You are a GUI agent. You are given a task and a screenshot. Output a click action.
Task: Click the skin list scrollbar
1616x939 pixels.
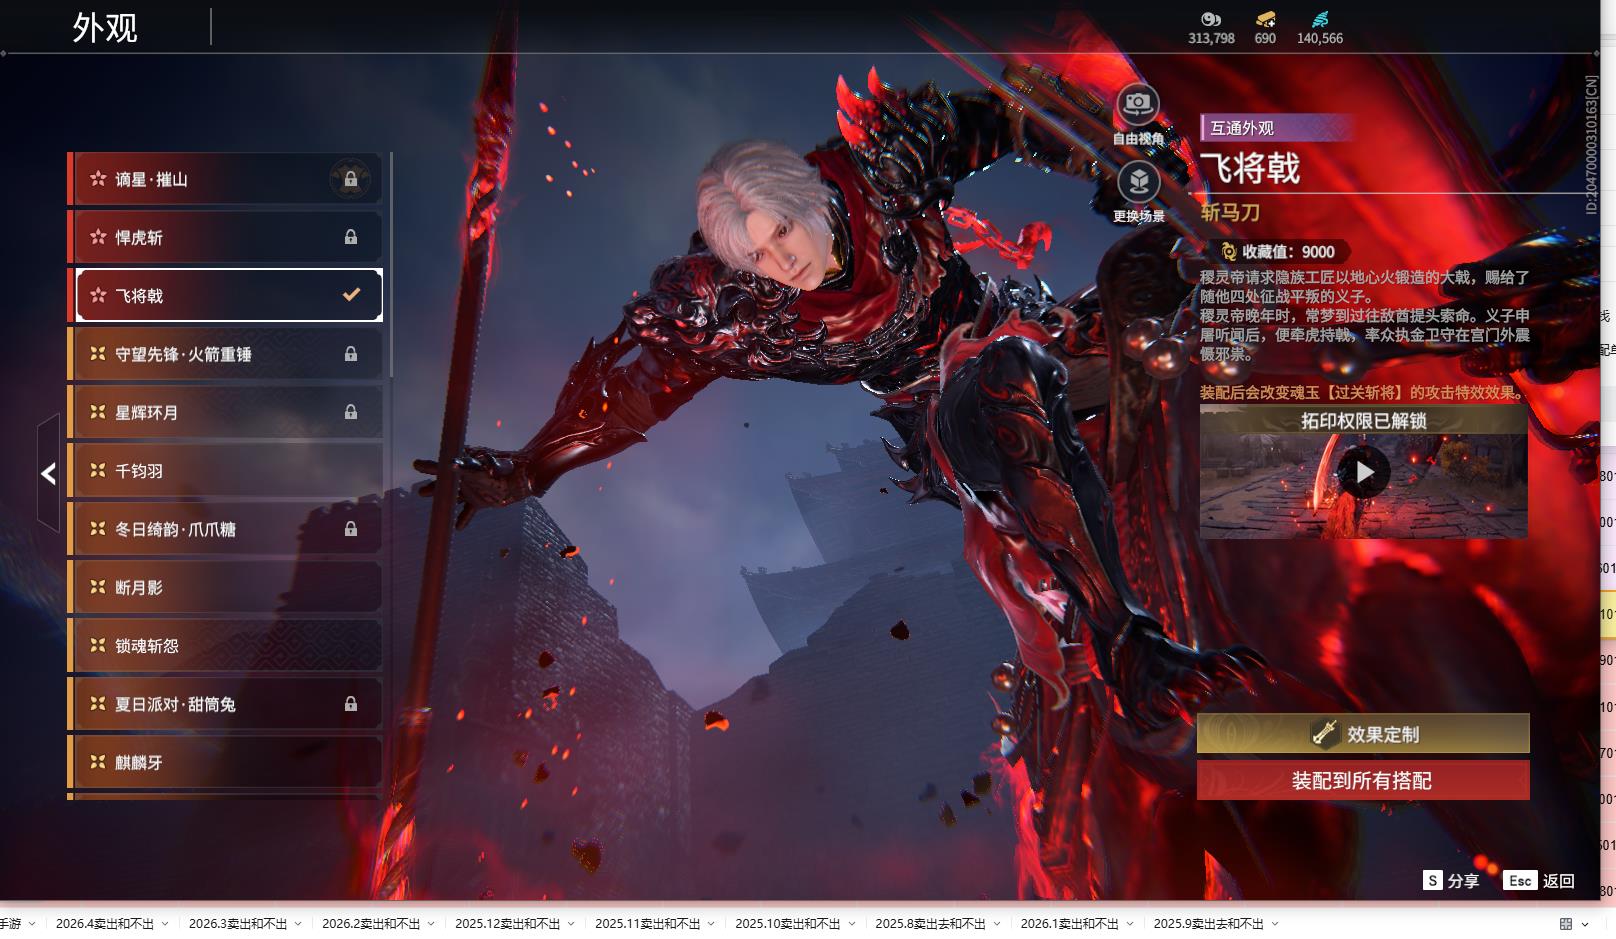[x=390, y=265]
